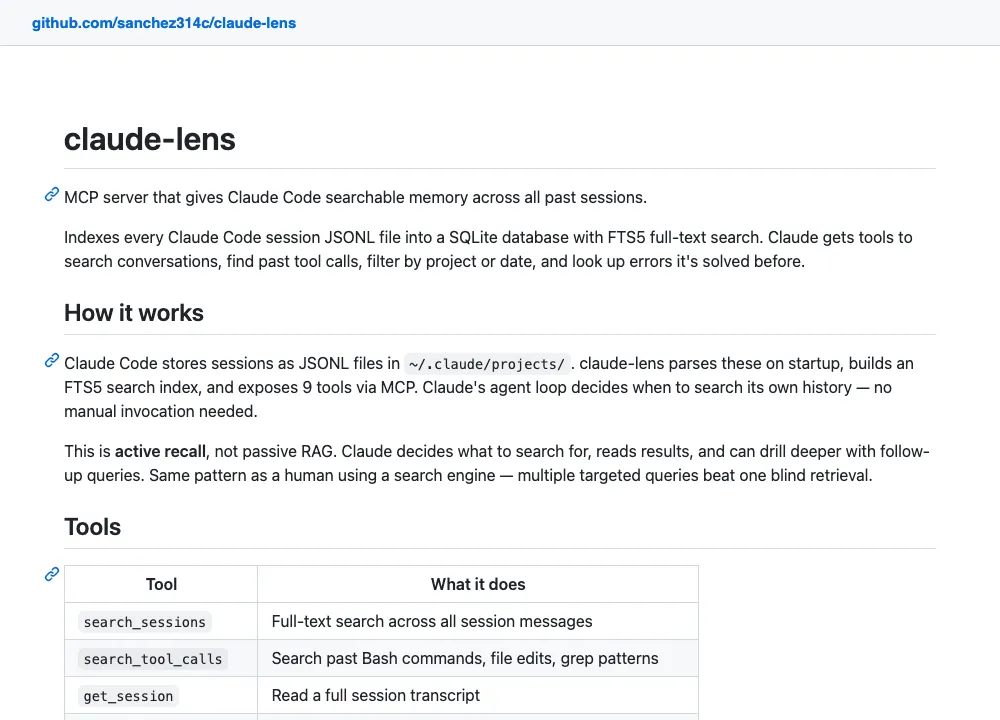Viewport: 1000px width, 720px height.
Task: Click the get_session table cell
Action: [161, 696]
